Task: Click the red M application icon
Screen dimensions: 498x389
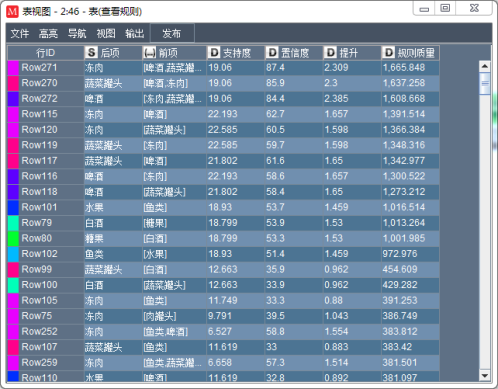Action: [x=12, y=12]
